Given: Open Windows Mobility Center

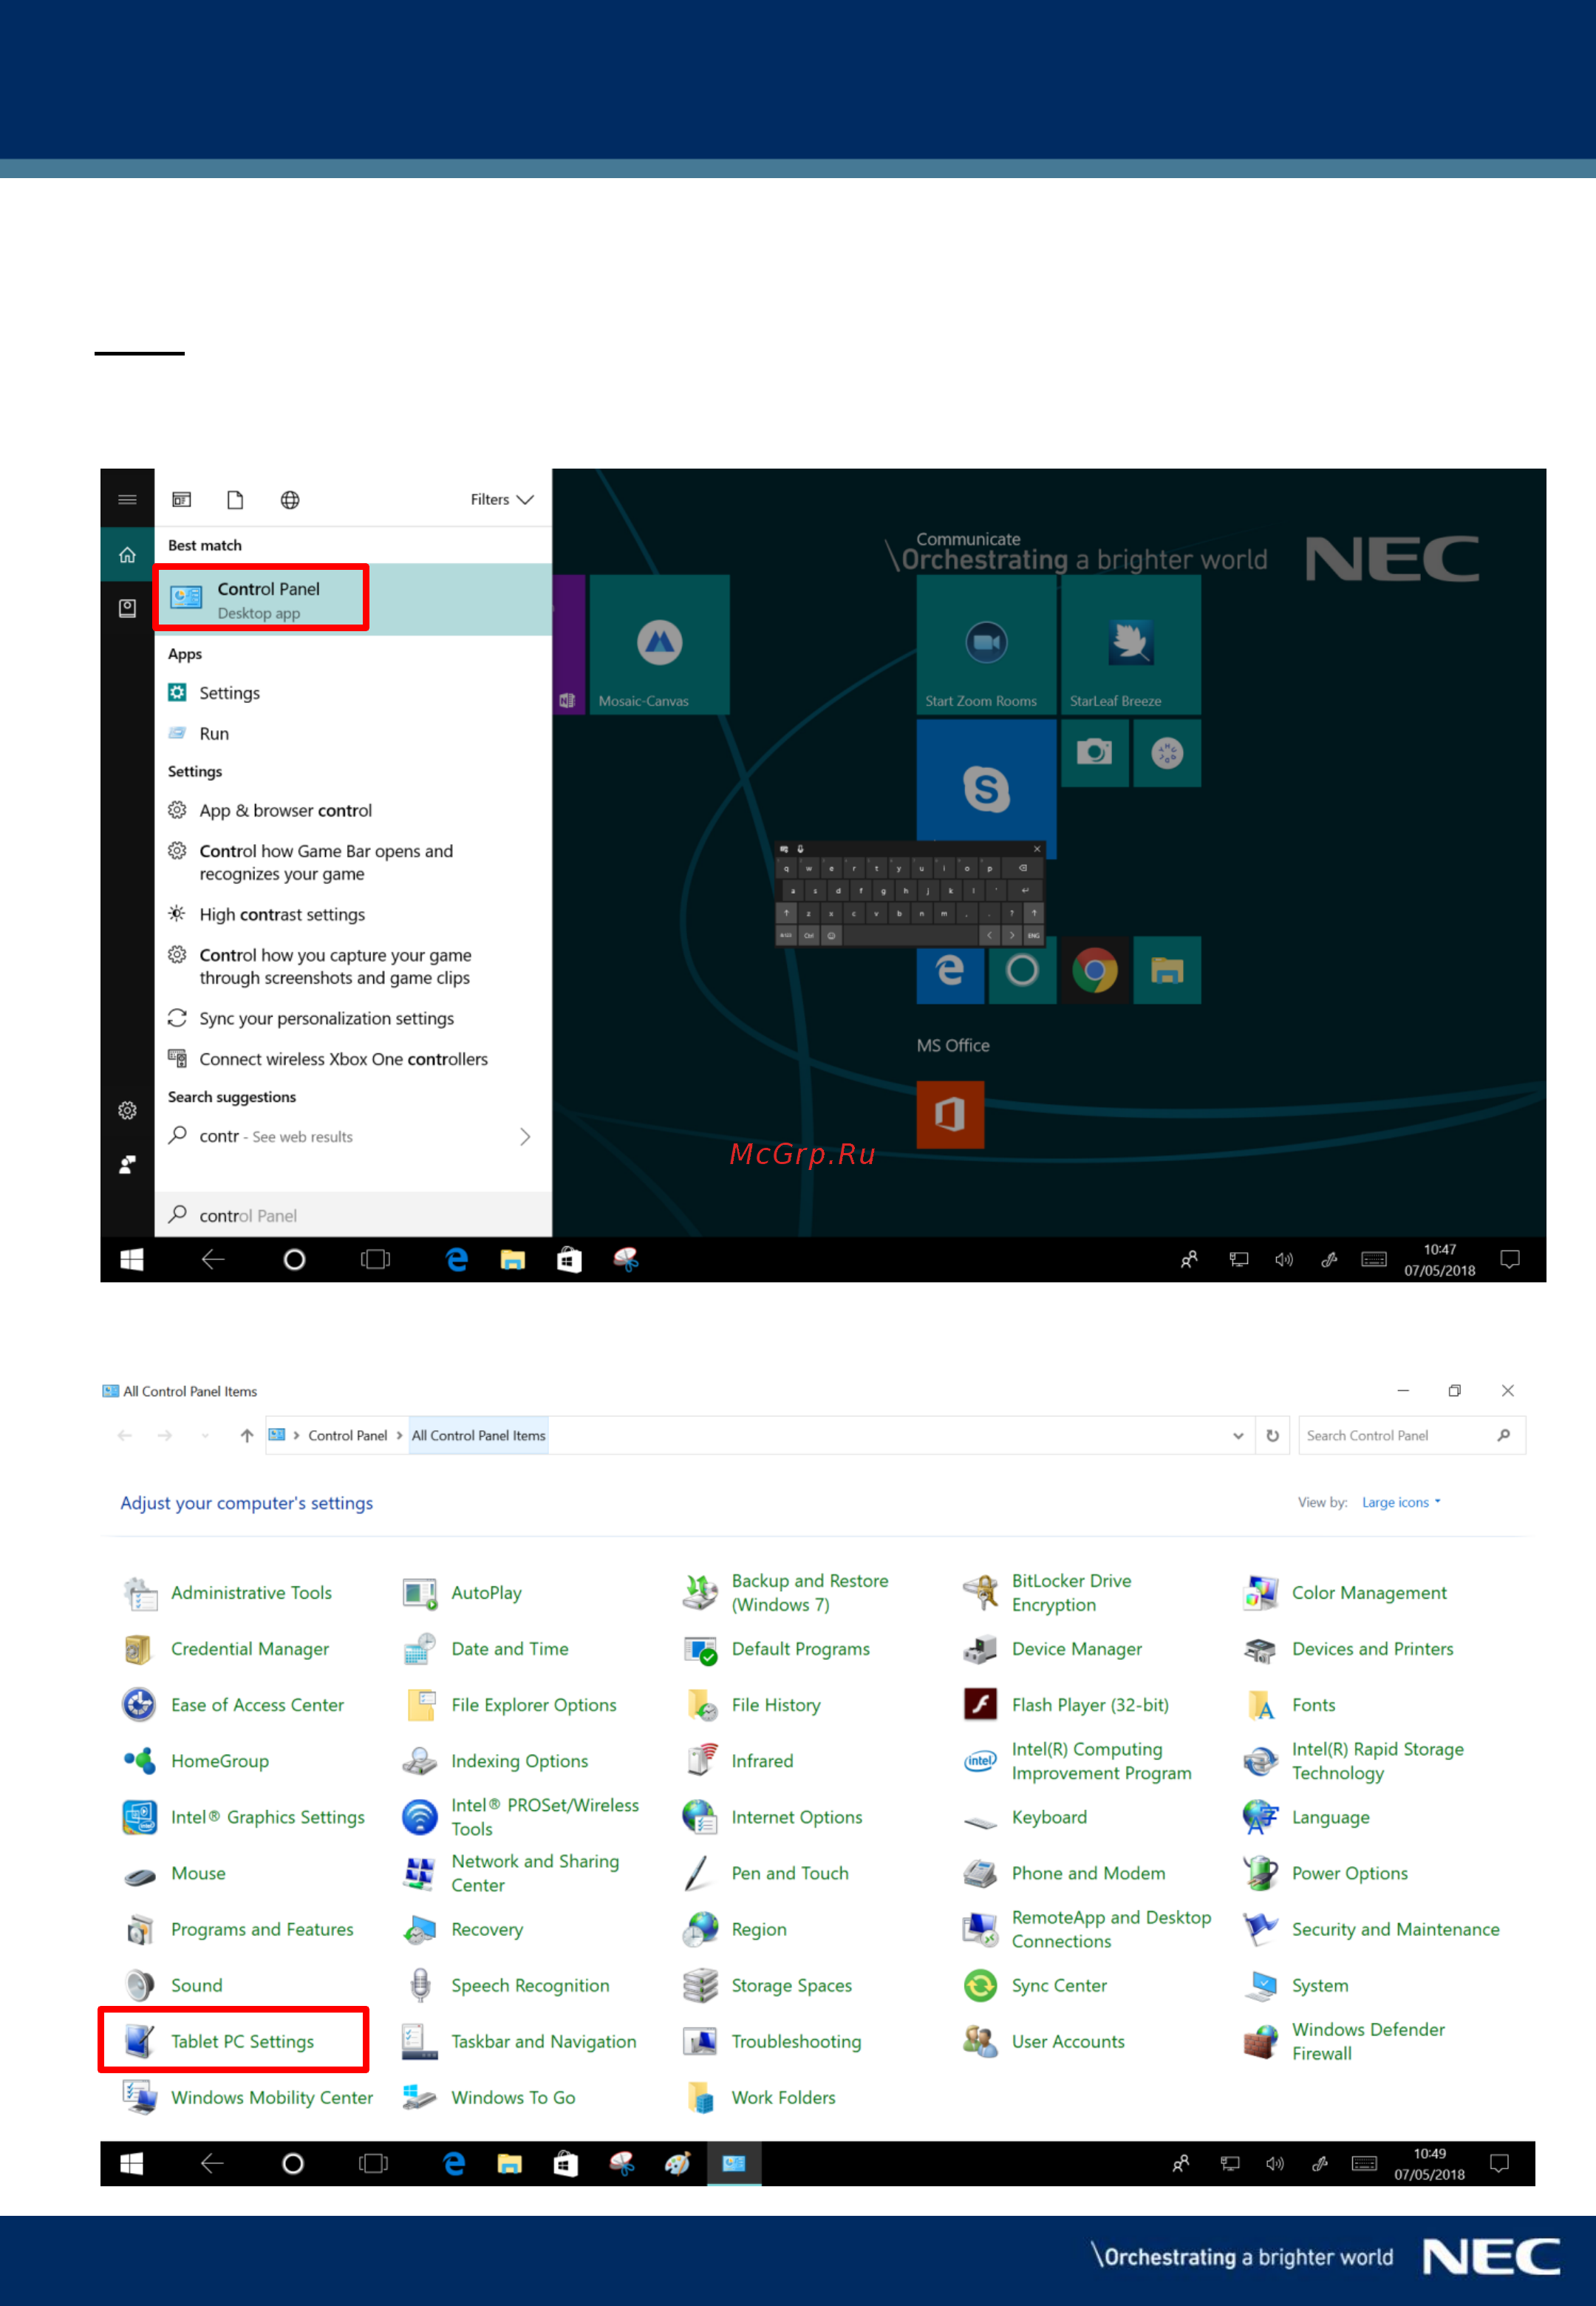Looking at the screenshot, I should point(248,2097).
